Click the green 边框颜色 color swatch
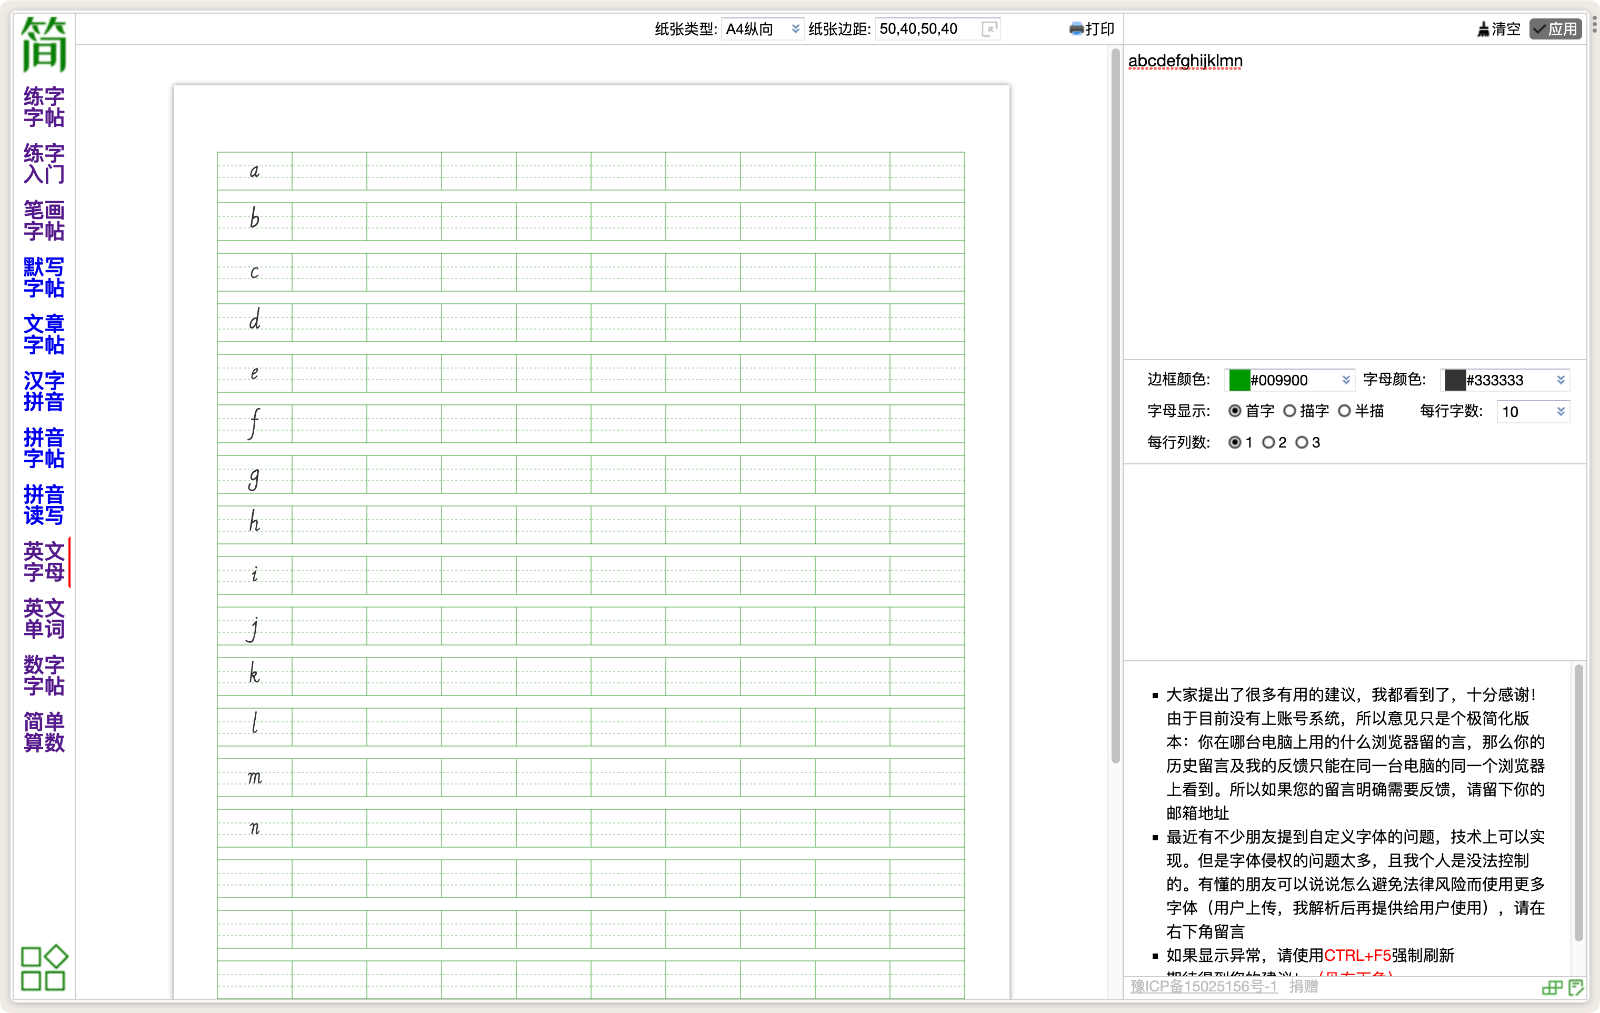The image size is (1600, 1013). (1239, 380)
